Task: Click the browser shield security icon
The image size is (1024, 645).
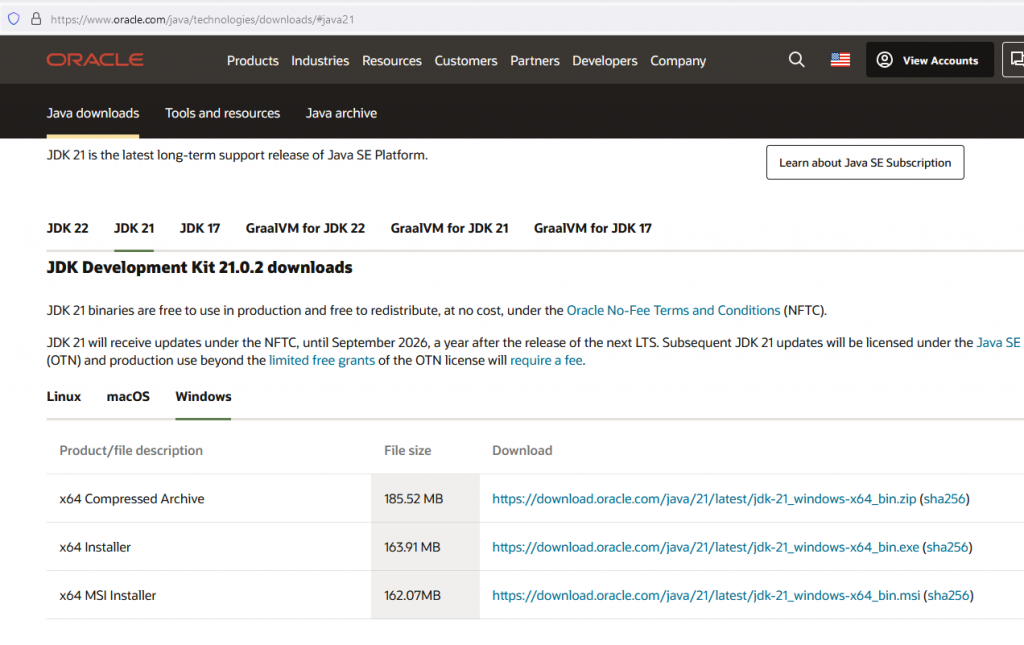Action: coord(14,19)
